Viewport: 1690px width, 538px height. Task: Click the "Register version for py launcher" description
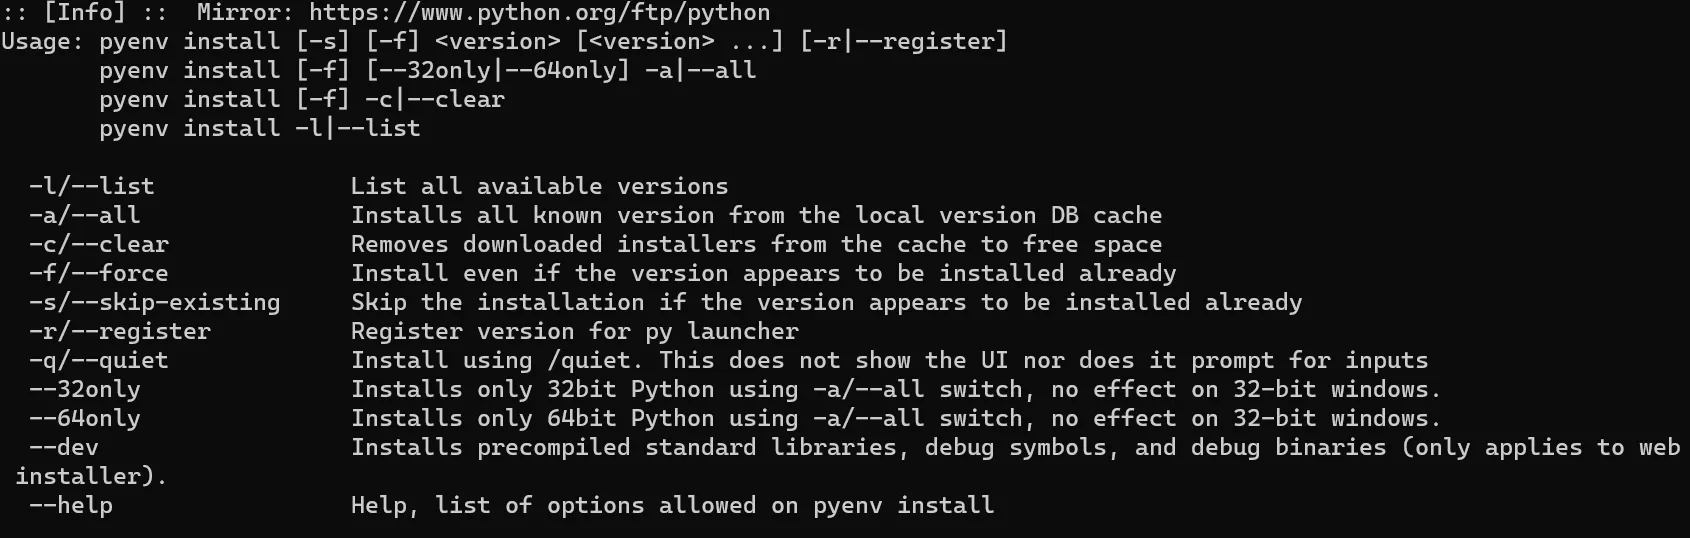click(574, 331)
